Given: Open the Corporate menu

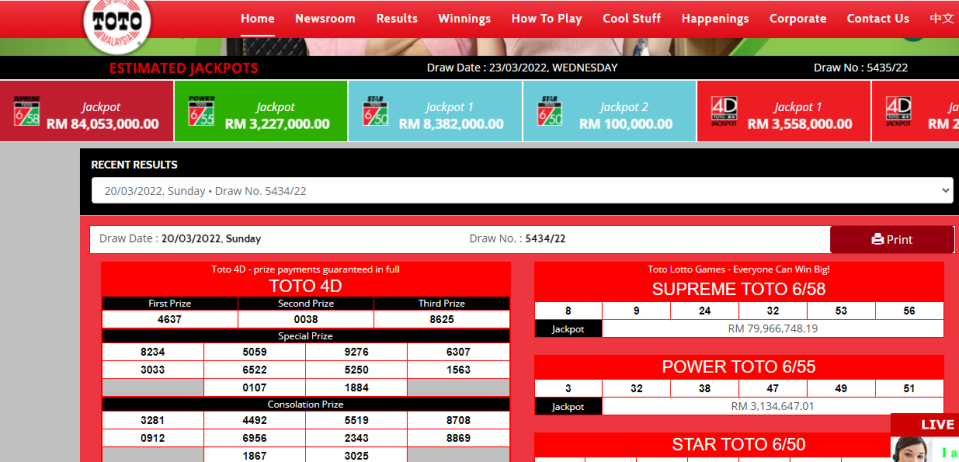Looking at the screenshot, I should [798, 18].
